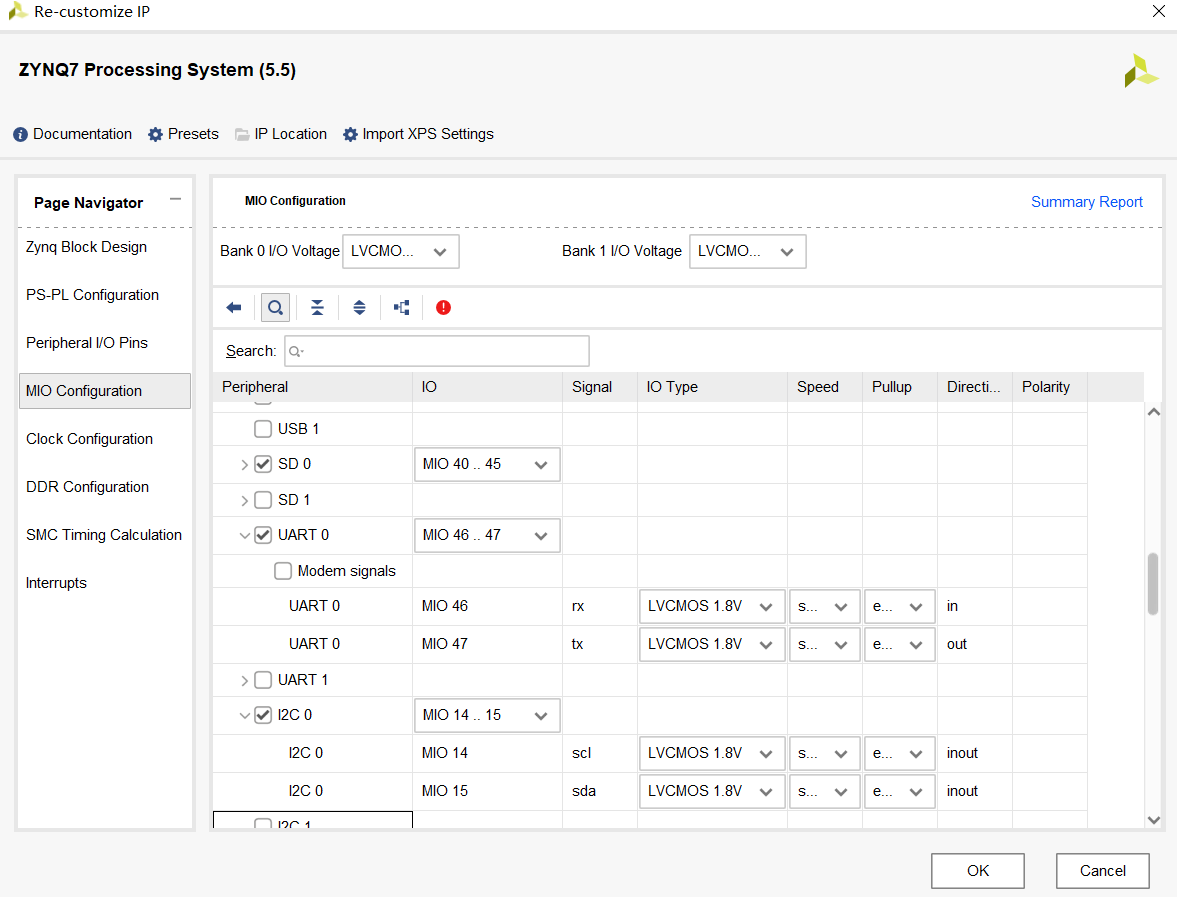Open the IP Location option
This screenshot has height=897, width=1177.
click(290, 133)
